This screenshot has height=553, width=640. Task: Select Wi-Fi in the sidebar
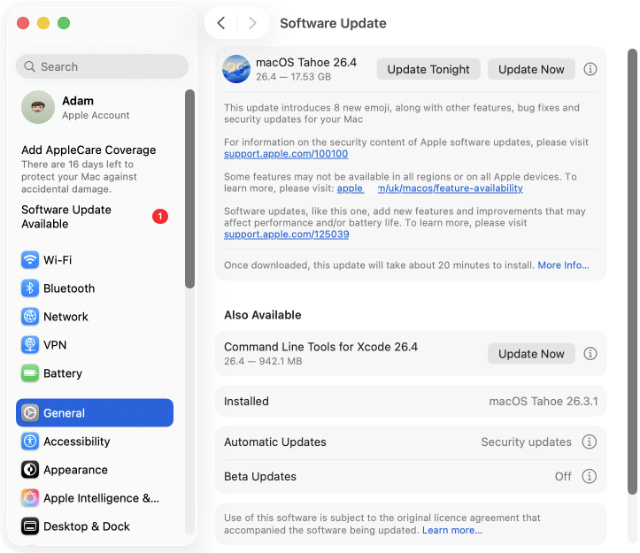tap(95, 260)
